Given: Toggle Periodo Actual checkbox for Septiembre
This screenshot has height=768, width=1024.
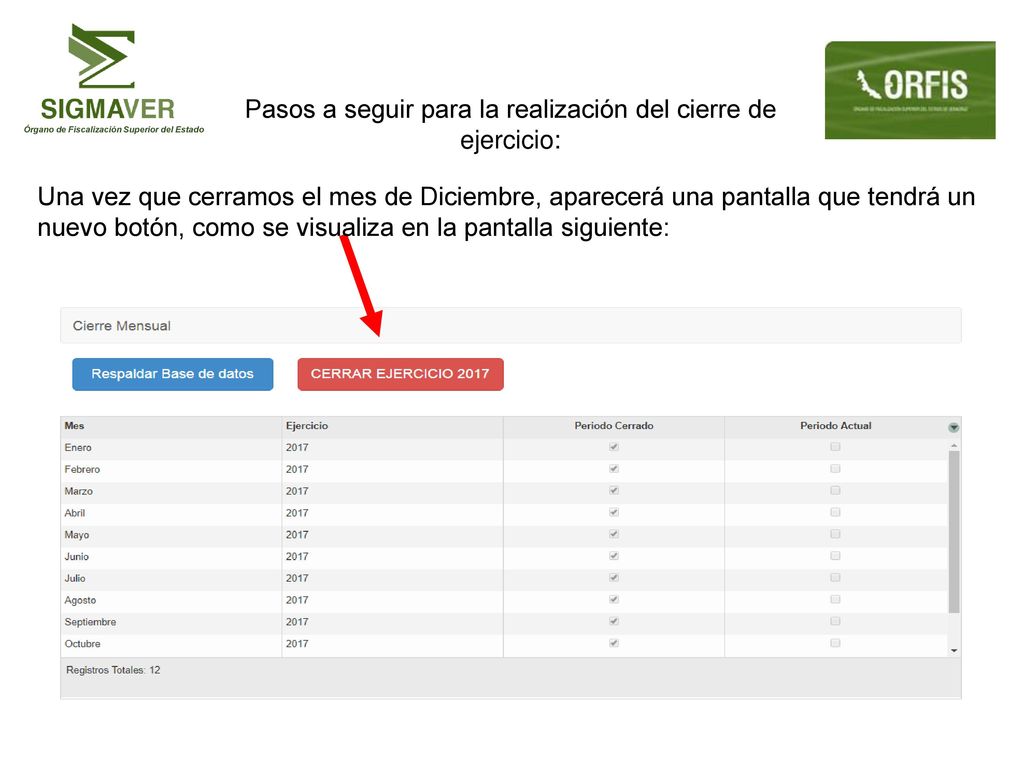Looking at the screenshot, I should 835,621.
